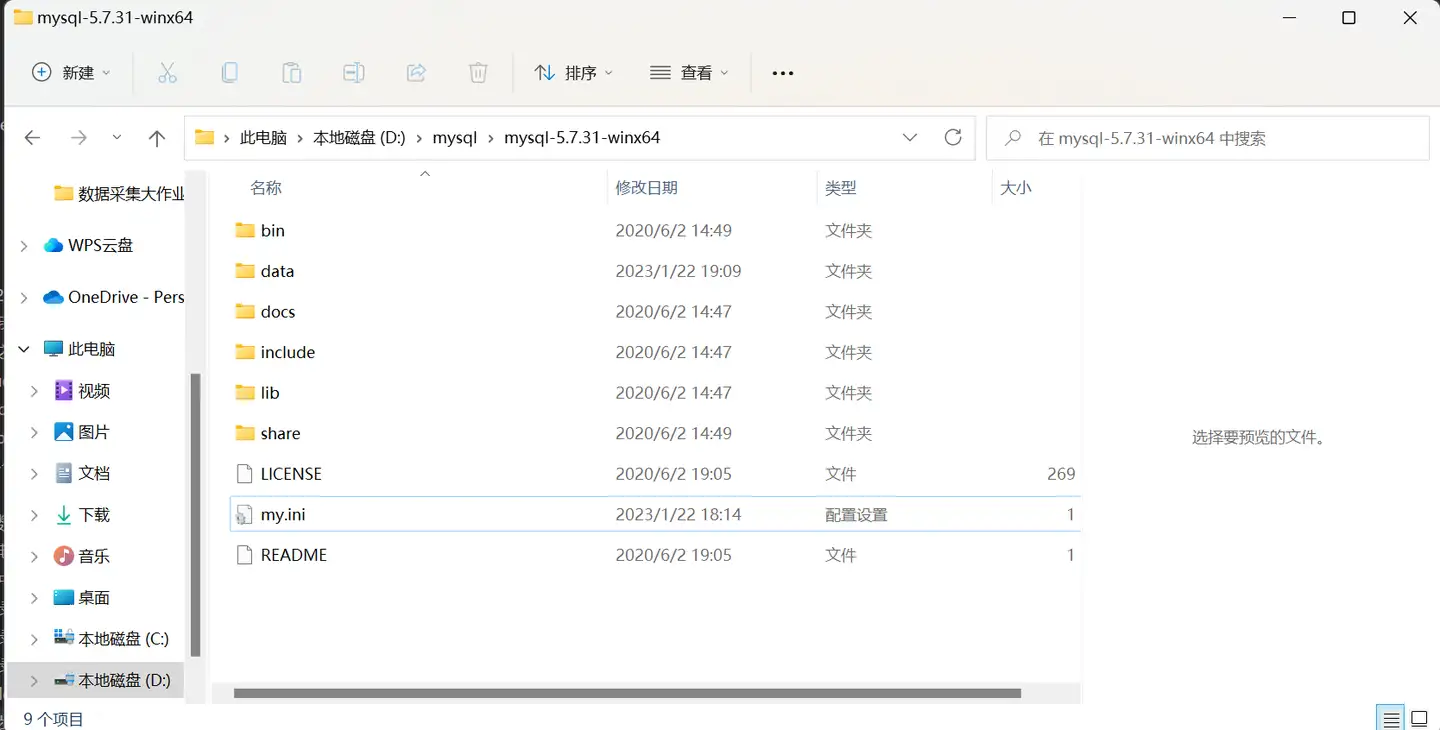Expand the 视频 tree node
This screenshot has height=730, width=1440.
[34, 391]
